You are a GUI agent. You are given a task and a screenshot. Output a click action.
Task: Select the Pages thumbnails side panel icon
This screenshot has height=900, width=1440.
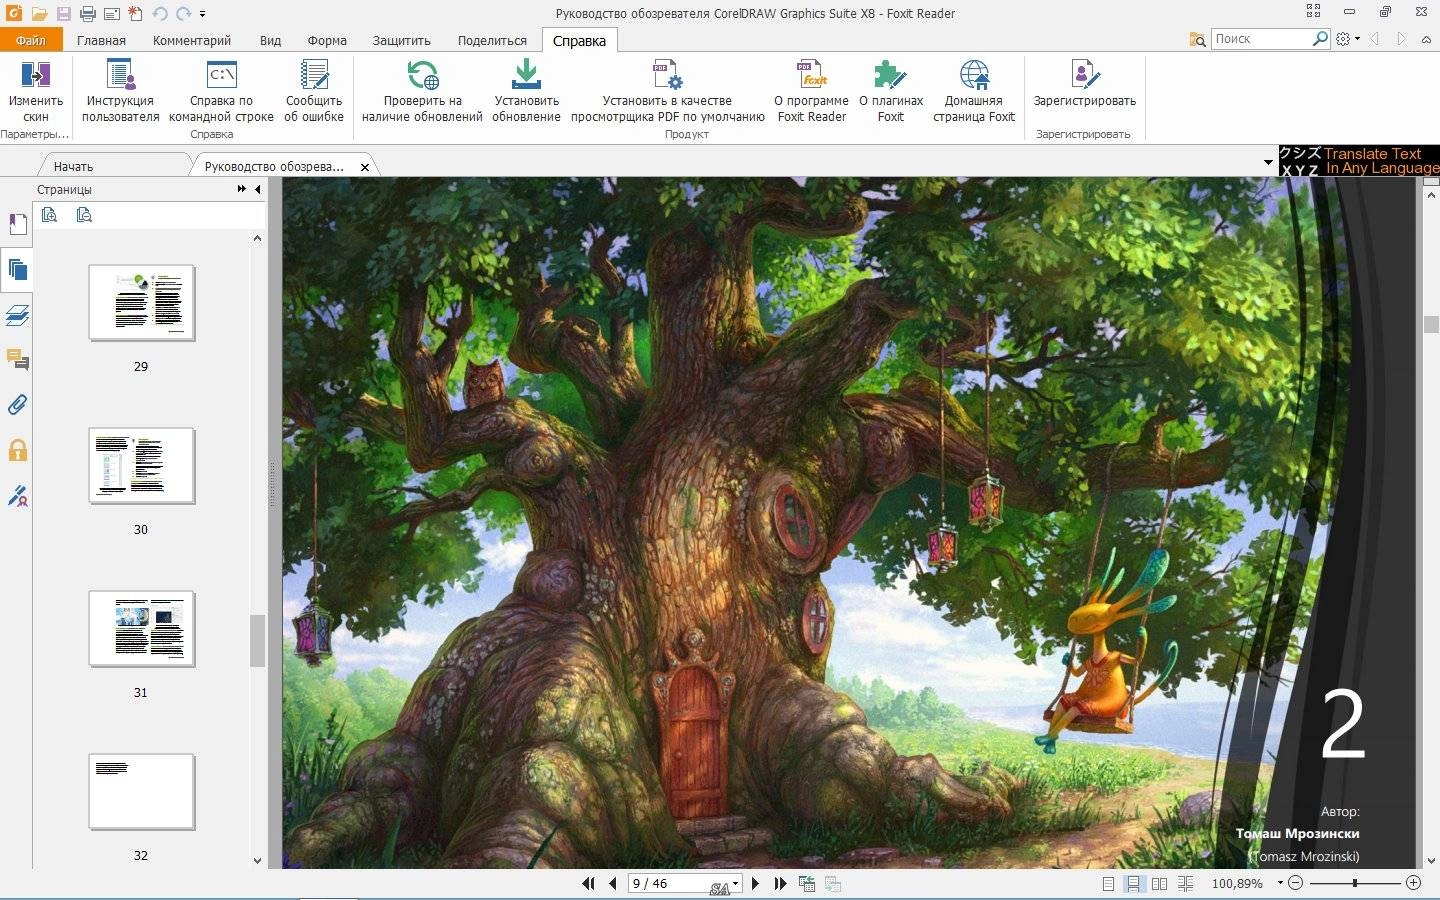17,269
